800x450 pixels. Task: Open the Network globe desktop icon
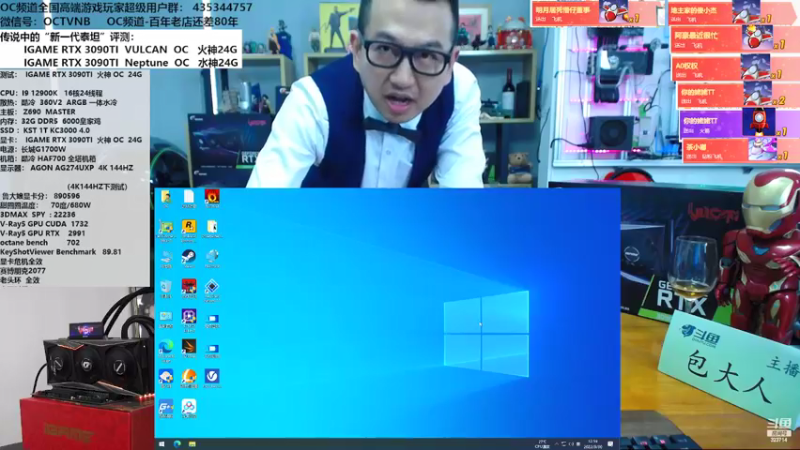coord(212,259)
